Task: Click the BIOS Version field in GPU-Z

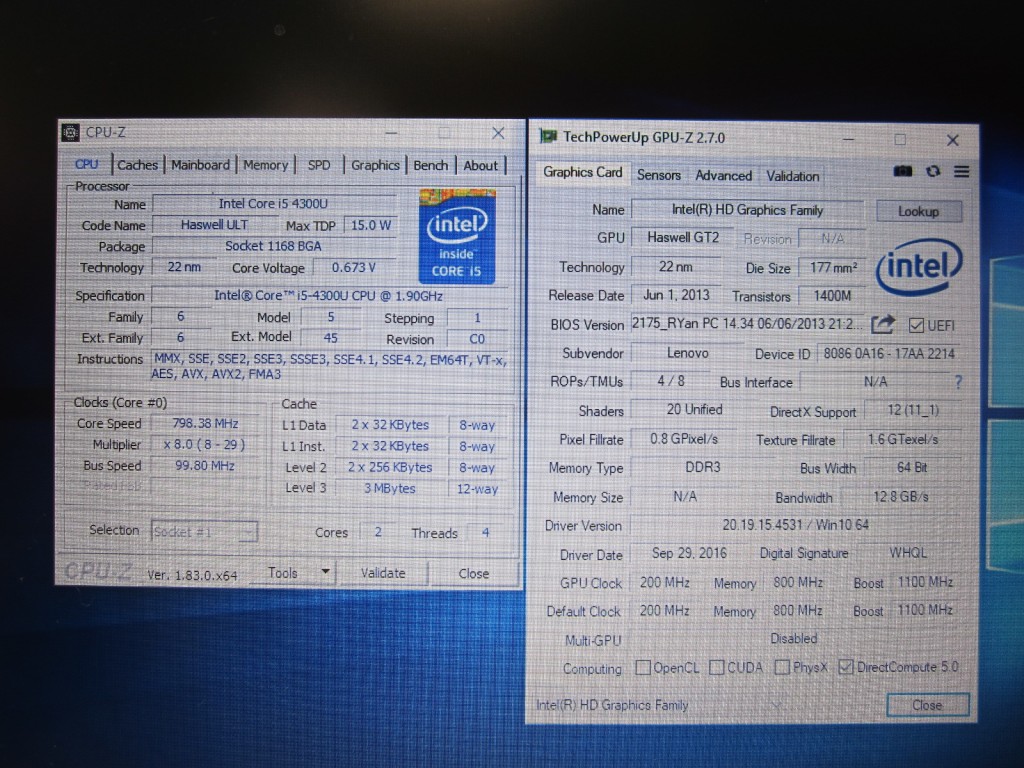Action: coord(747,324)
